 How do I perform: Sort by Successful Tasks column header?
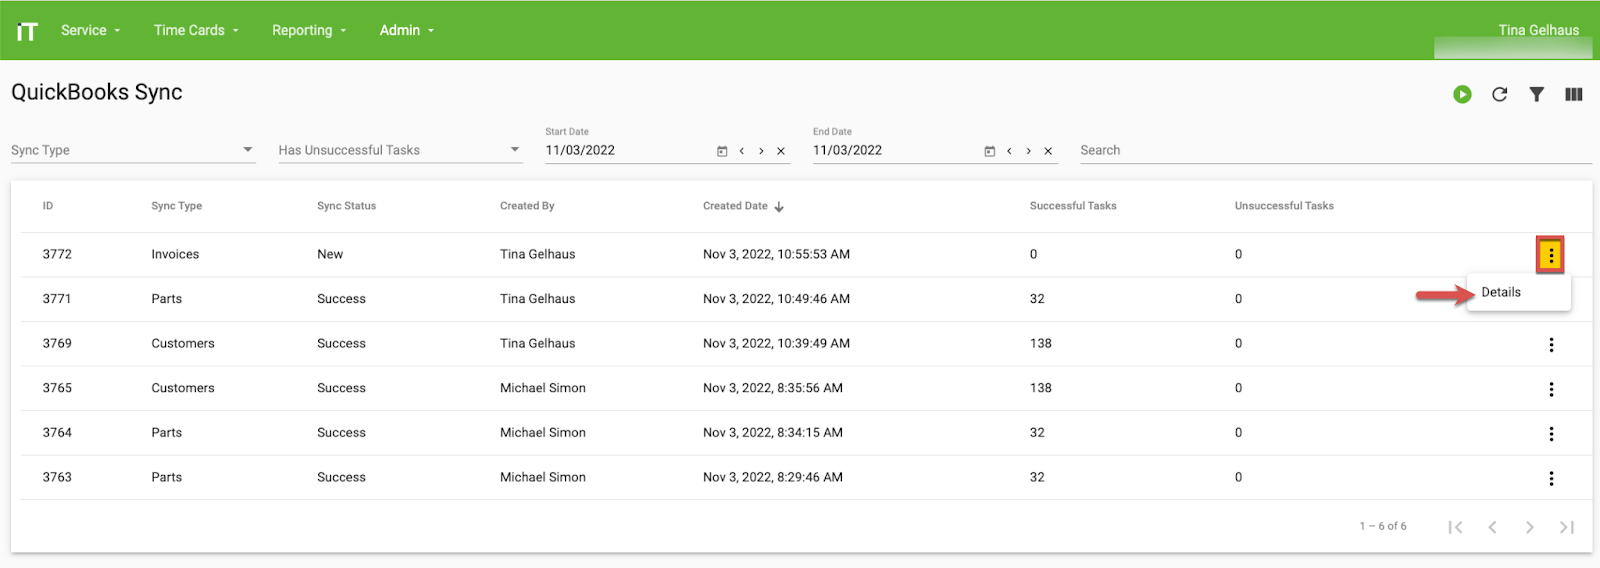(x=1073, y=206)
